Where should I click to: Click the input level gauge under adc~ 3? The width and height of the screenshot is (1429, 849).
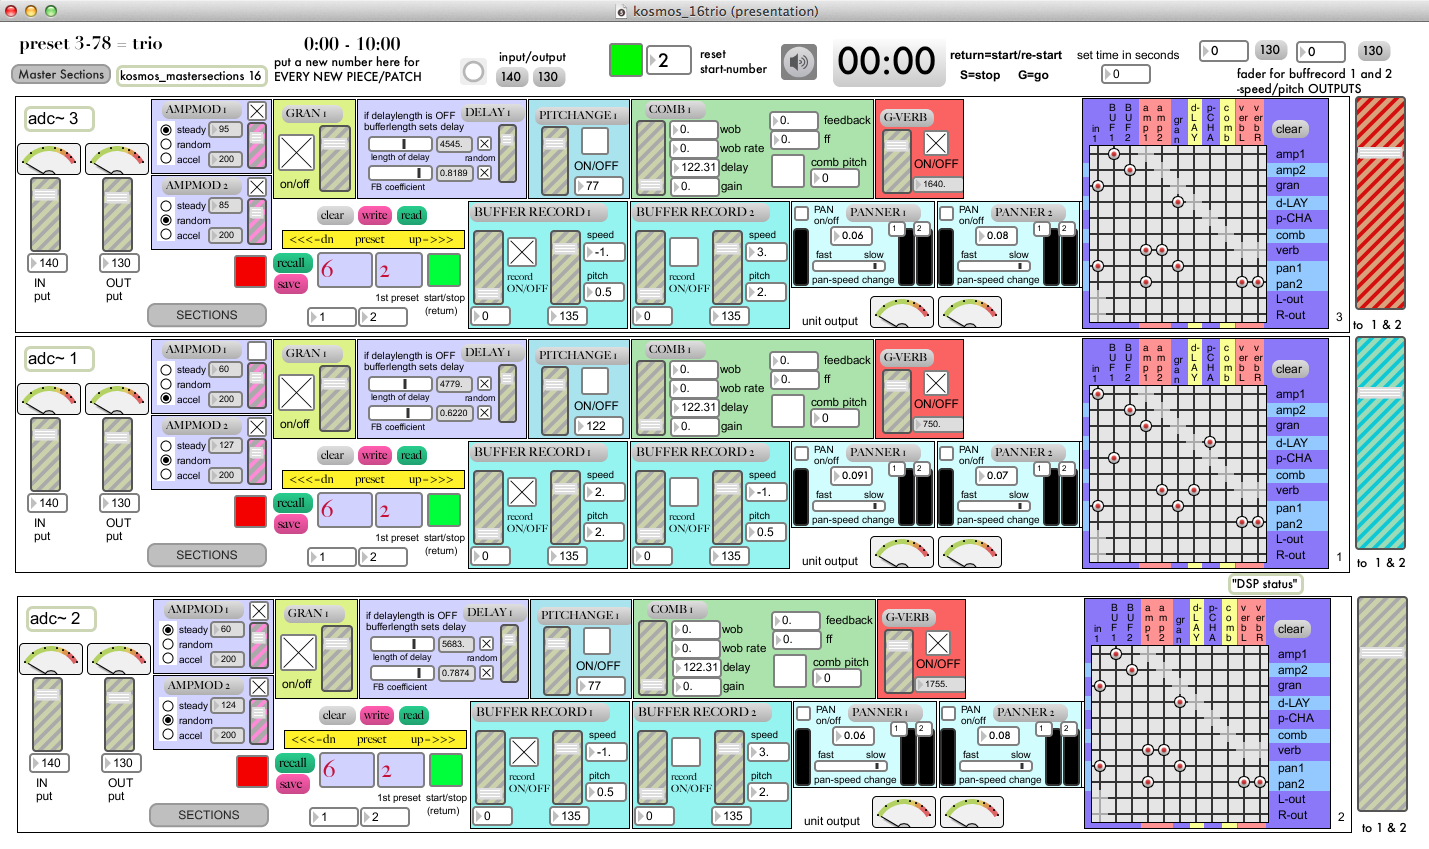(49, 159)
